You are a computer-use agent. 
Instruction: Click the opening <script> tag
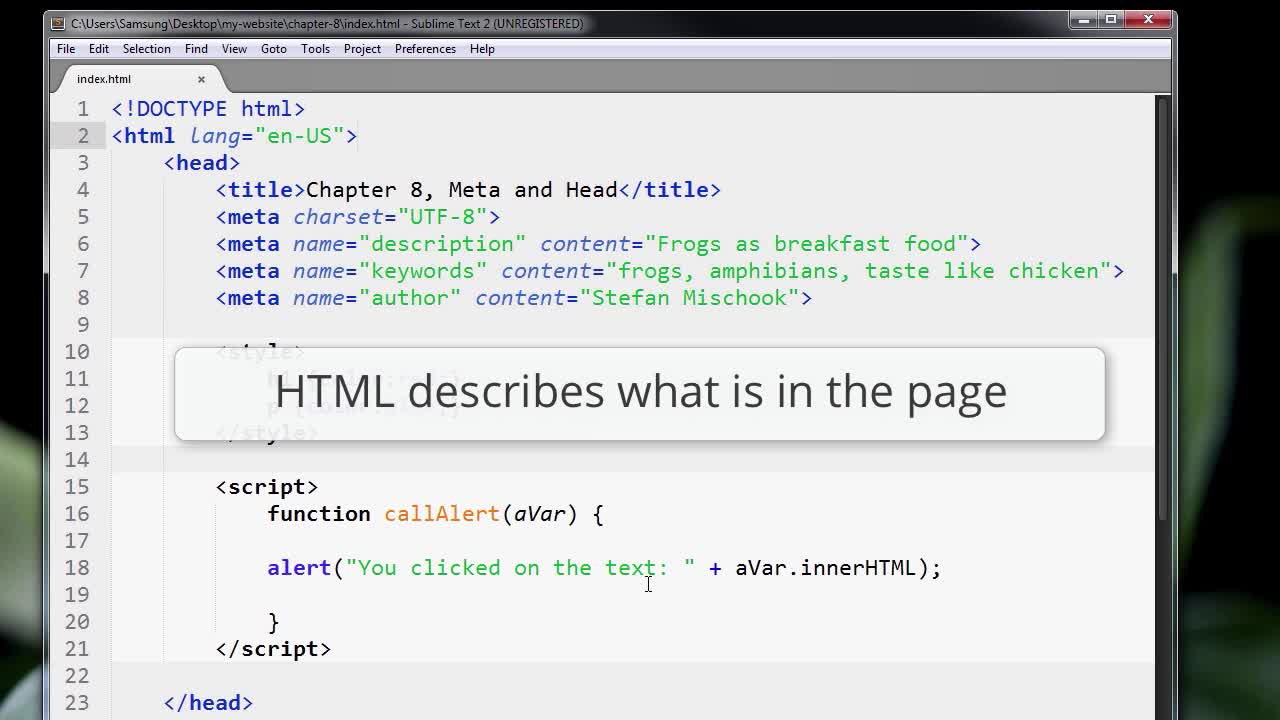coord(267,487)
